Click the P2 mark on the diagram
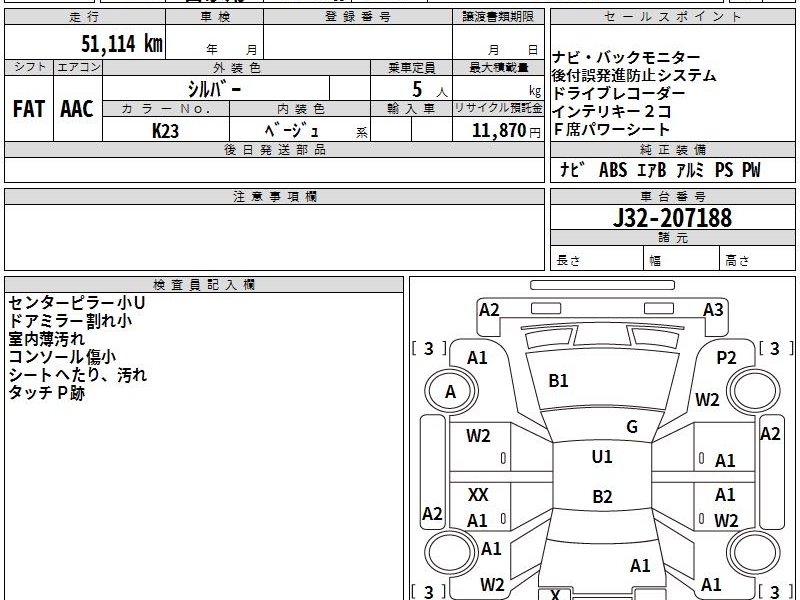Image resolution: width=800 pixels, height=600 pixels. point(726,358)
